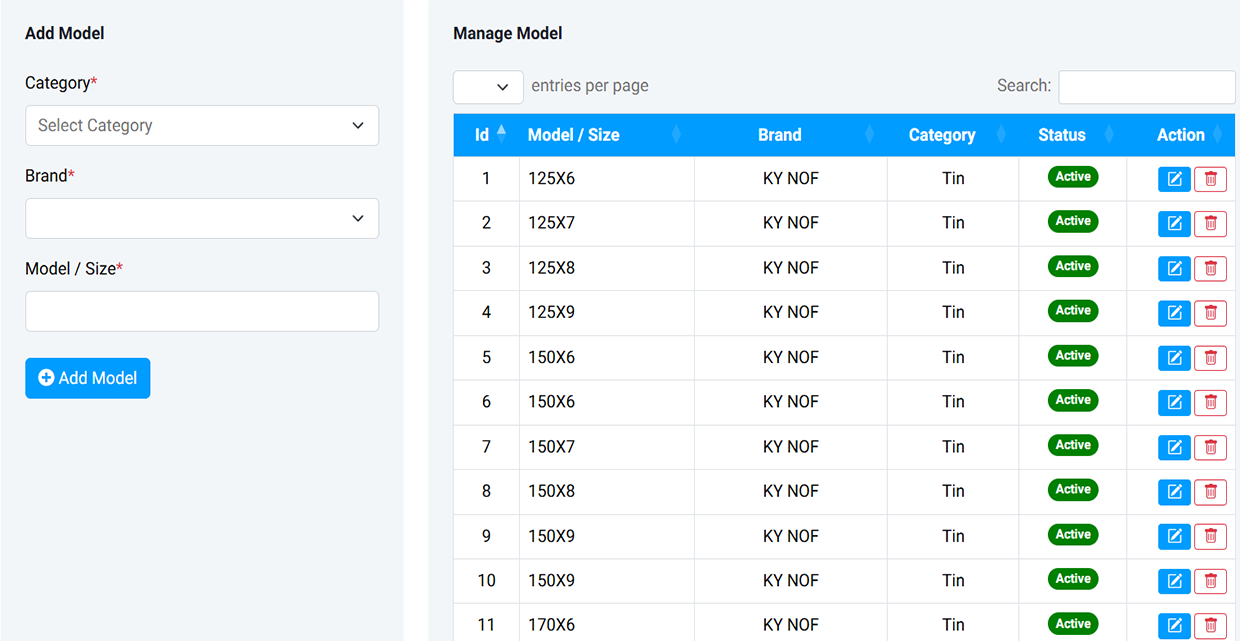Toggle Active status for 125X9 row

(1073, 310)
